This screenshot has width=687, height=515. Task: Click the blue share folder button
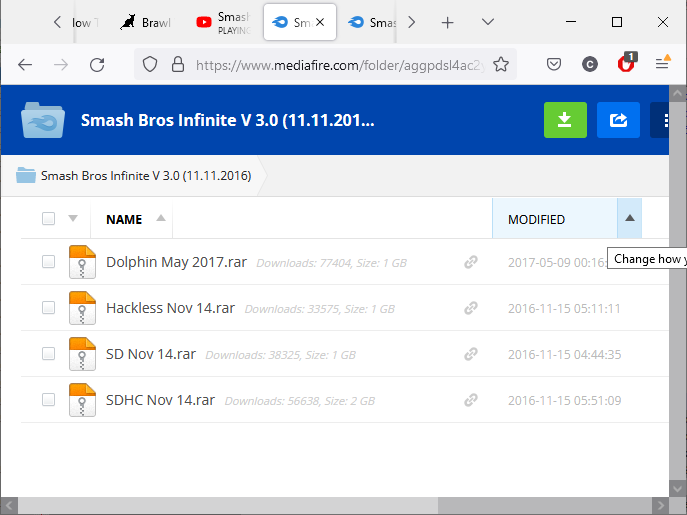[x=618, y=120]
